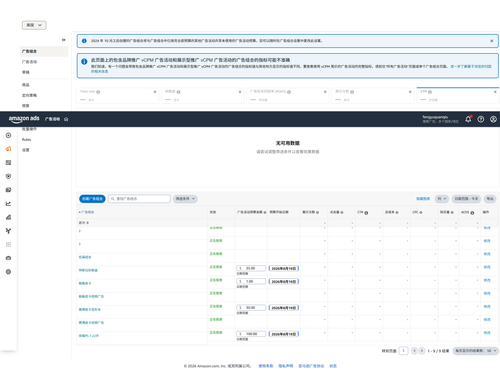This screenshot has width=500, height=374.
Task: Open the date picker in the 100.00 budget row
Action: 284,334
